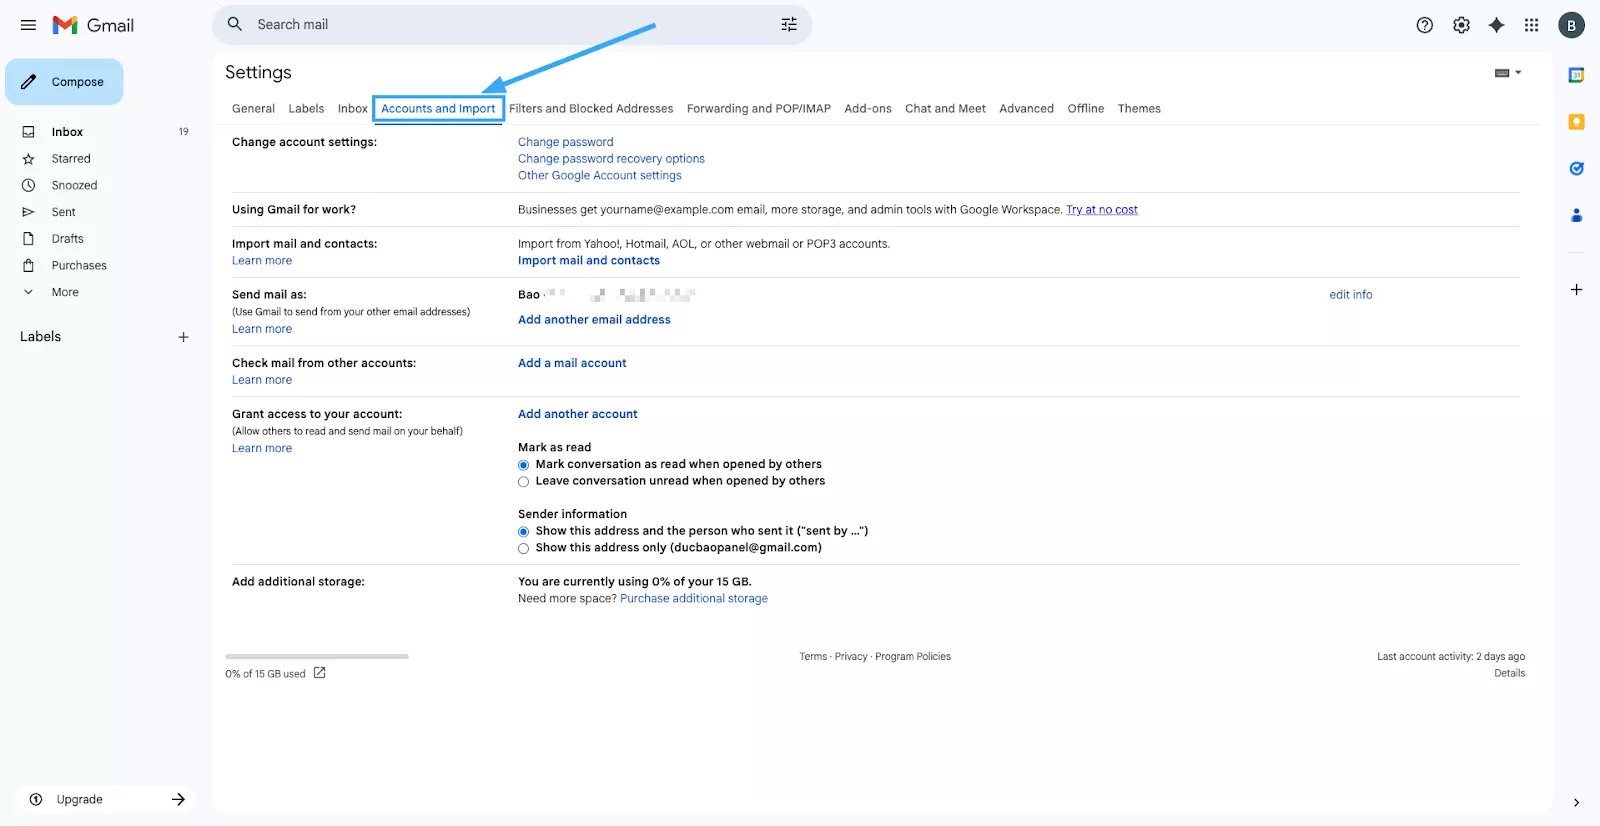1600x826 pixels.
Task: Expand the hidden side panel arrow
Action: pos(1576,802)
